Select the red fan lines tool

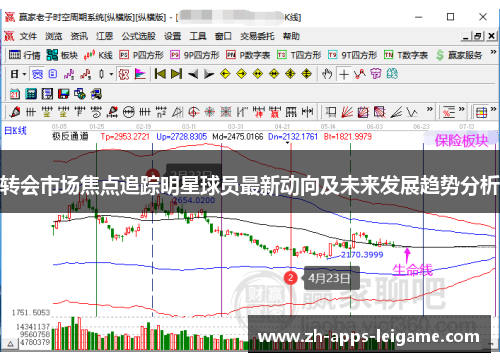click(347, 112)
